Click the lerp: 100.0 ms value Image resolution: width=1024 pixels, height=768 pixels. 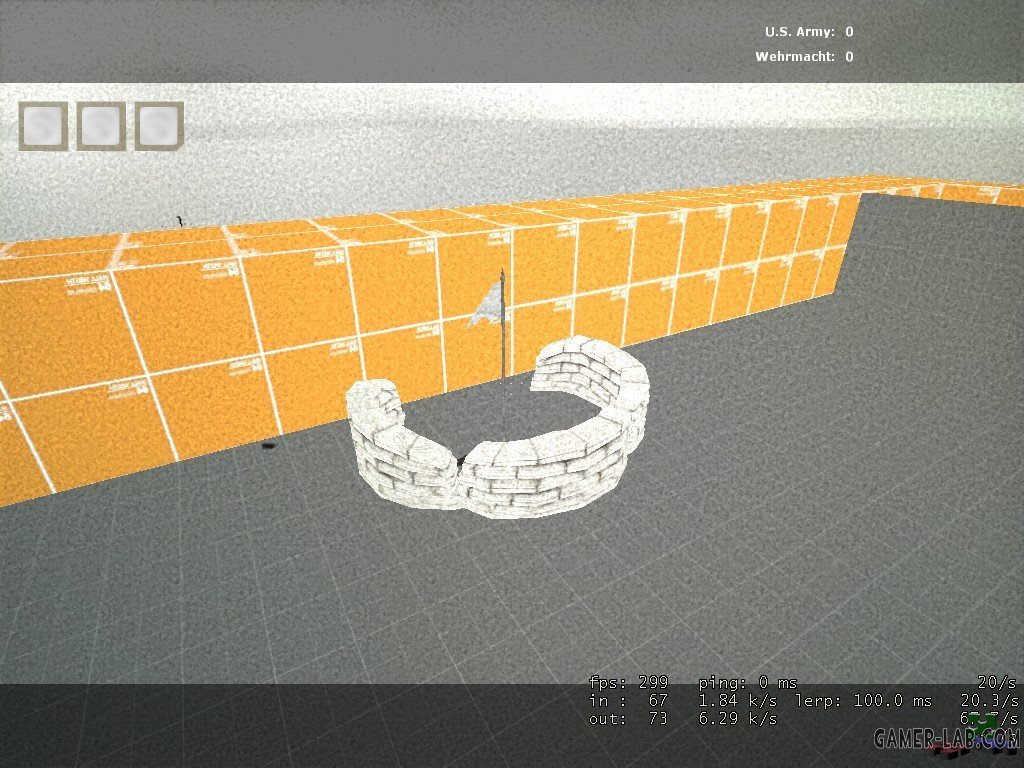[863, 701]
